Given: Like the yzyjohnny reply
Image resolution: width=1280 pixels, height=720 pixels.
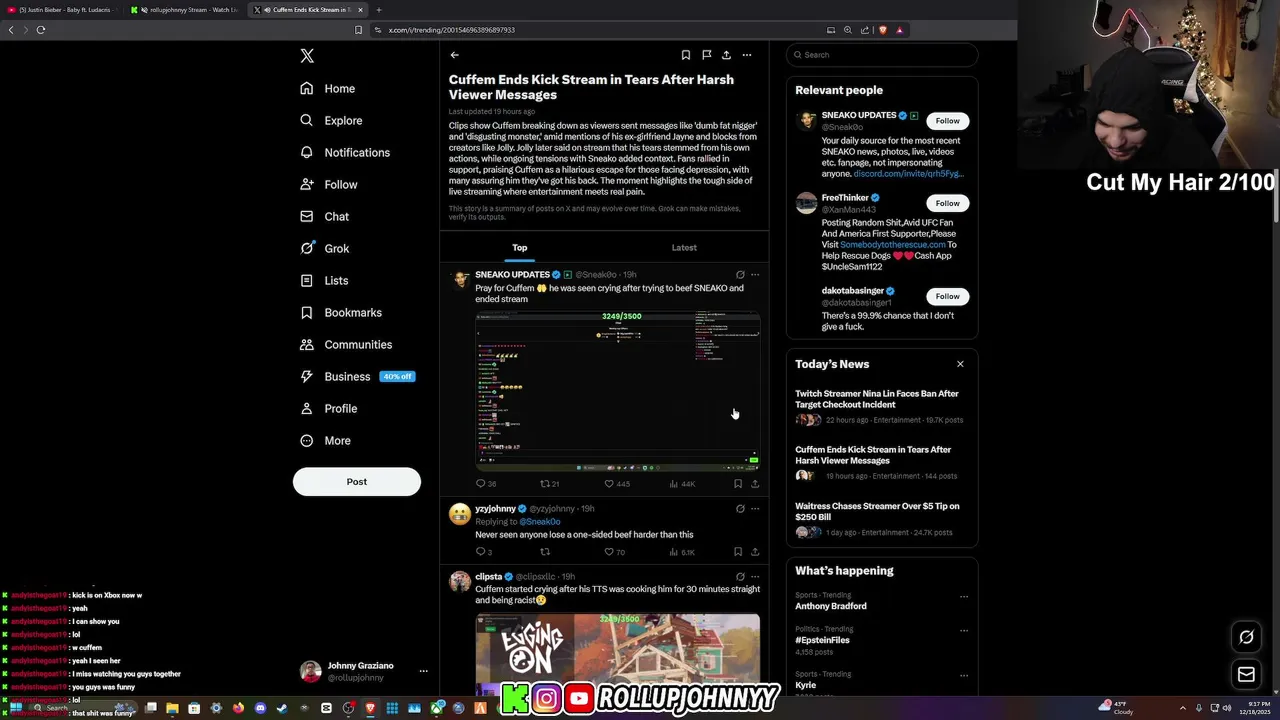Looking at the screenshot, I should pyautogui.click(x=614, y=551).
